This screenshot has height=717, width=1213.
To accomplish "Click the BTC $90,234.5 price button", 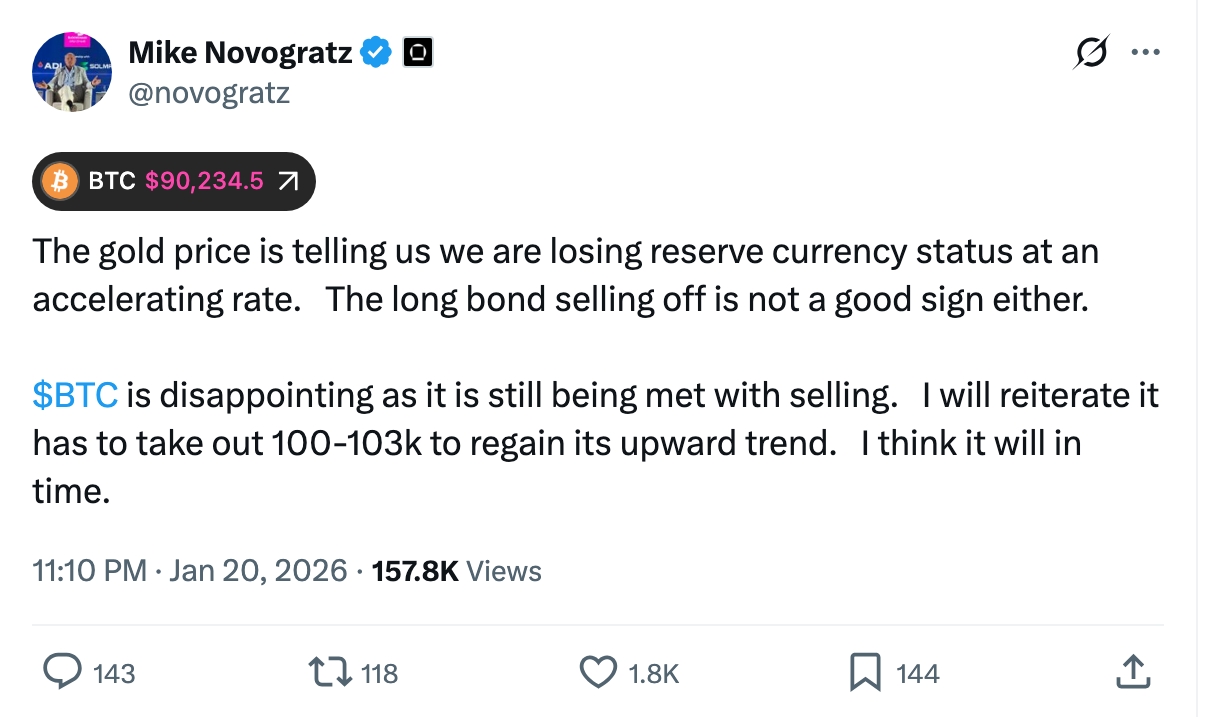I will click(x=173, y=181).
